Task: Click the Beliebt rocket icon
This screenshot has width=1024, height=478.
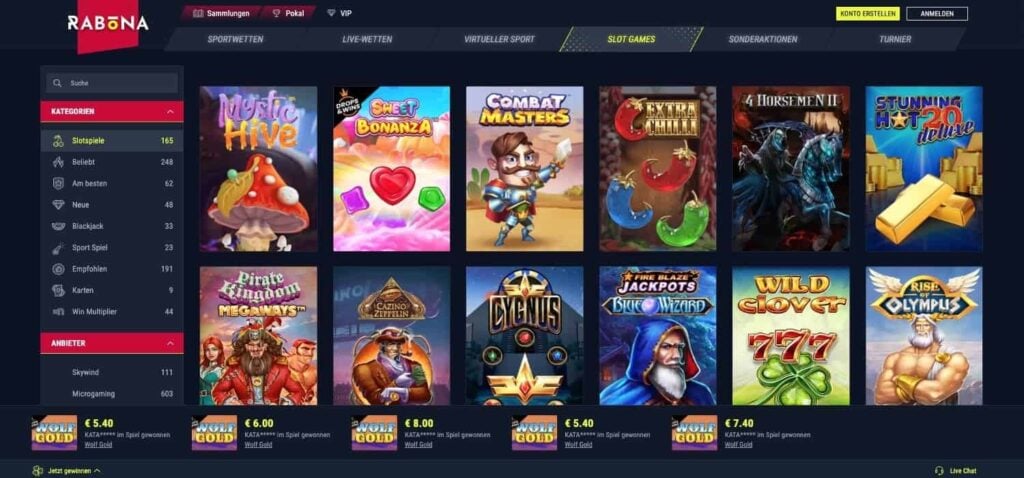Action: [x=58, y=162]
